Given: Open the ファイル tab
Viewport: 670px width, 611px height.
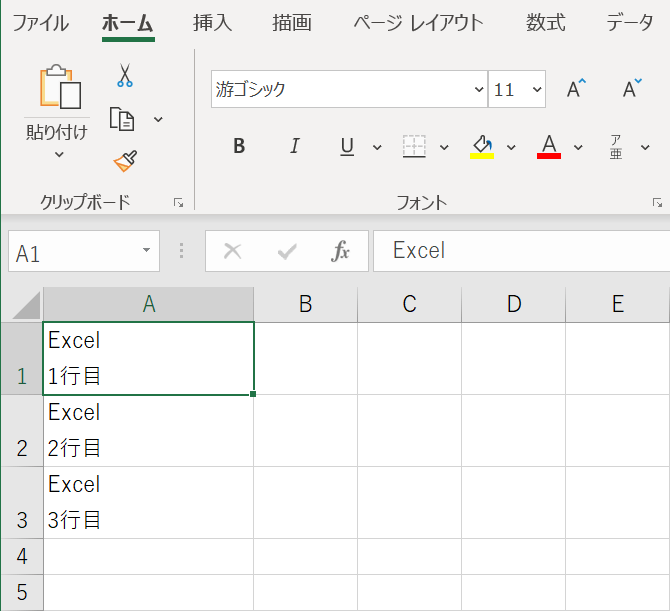Looking at the screenshot, I should pos(41,23).
